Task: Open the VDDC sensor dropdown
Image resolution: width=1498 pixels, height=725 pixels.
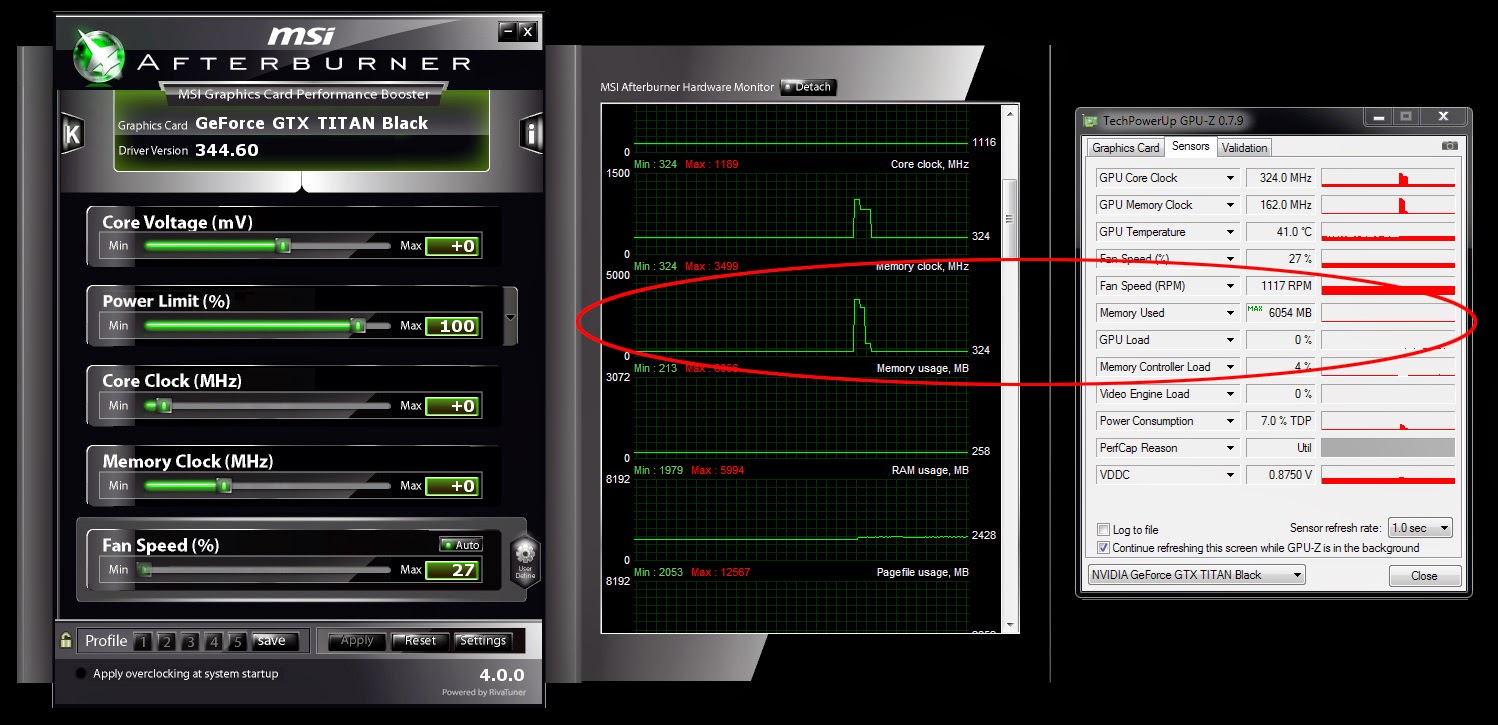Action: (x=1230, y=475)
